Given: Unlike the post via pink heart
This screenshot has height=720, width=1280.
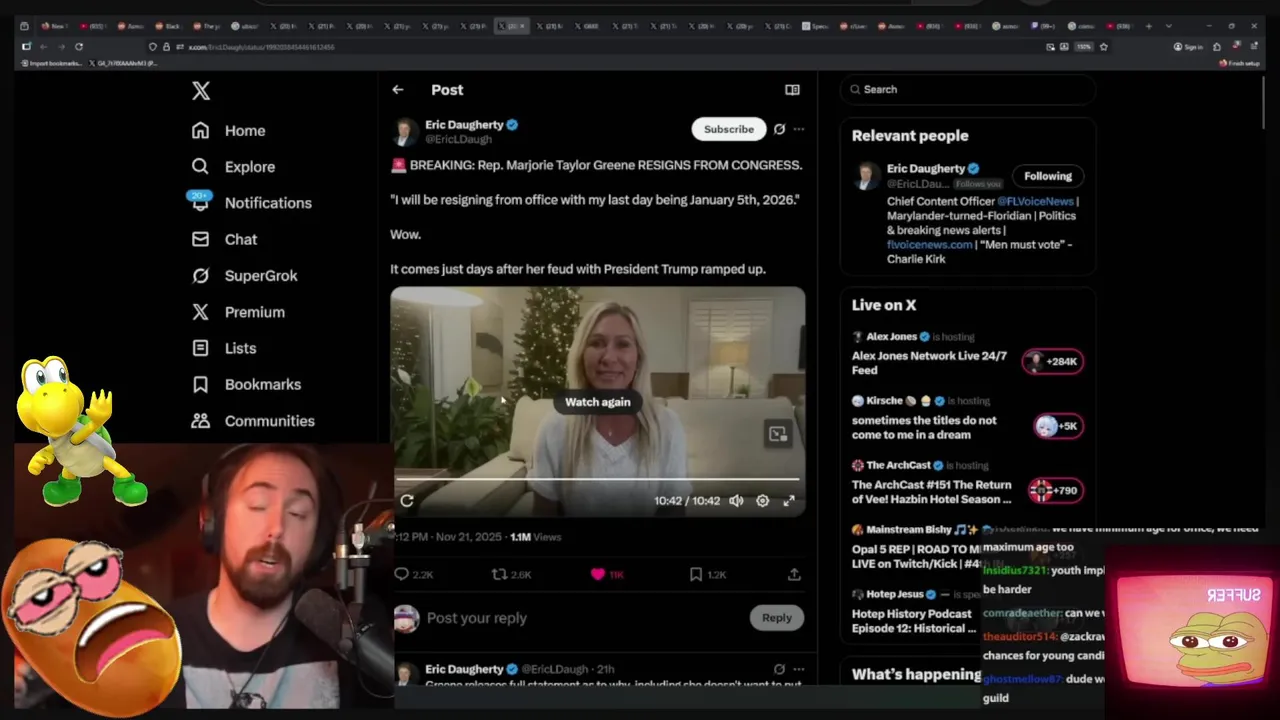Looking at the screenshot, I should point(598,575).
